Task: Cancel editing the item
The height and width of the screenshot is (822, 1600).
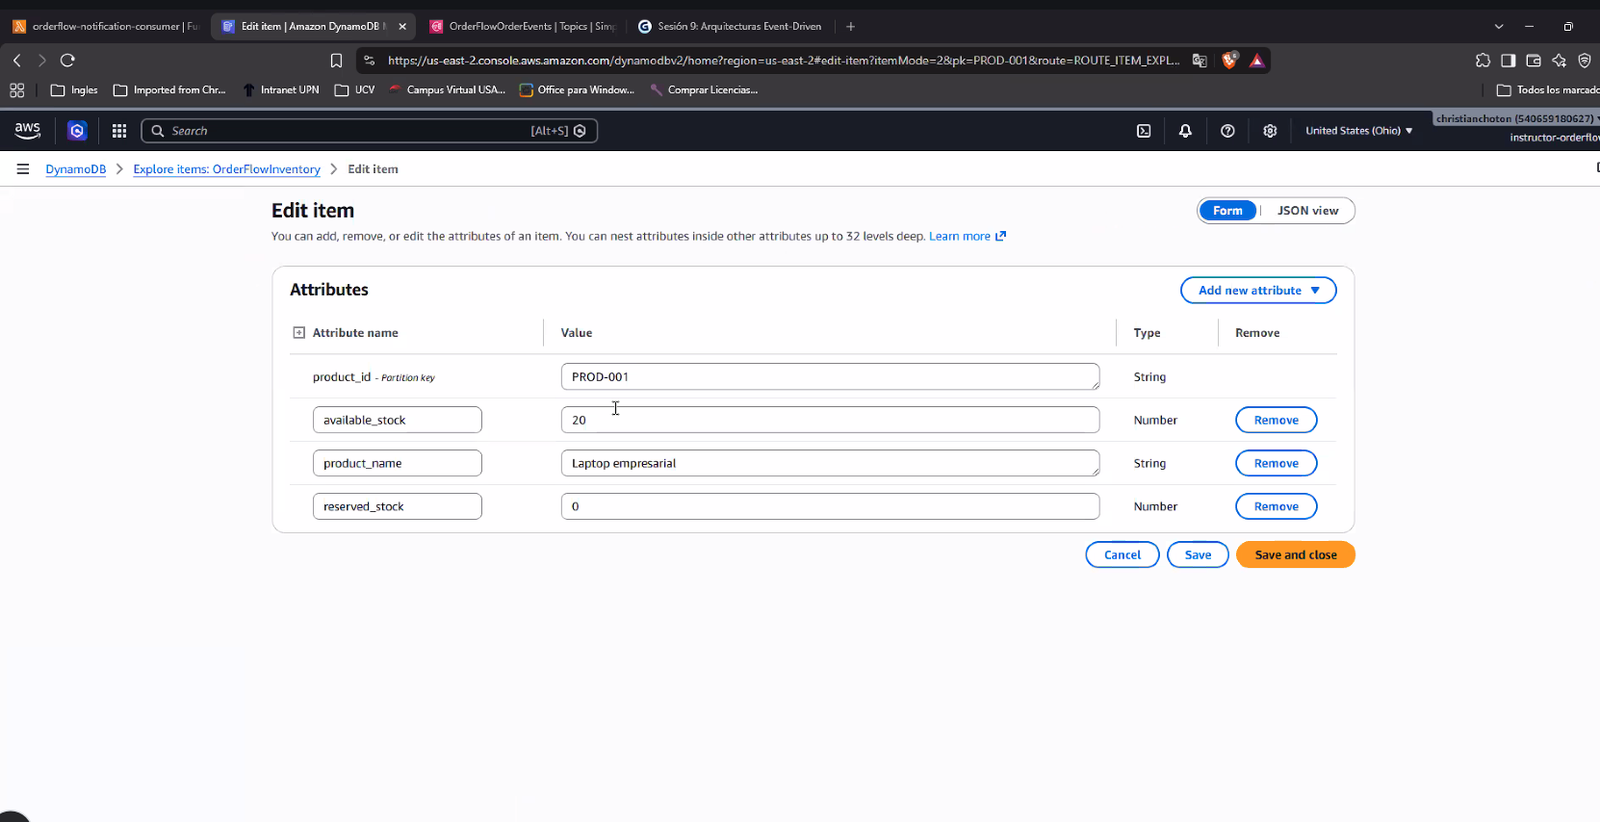Action: coord(1122,554)
